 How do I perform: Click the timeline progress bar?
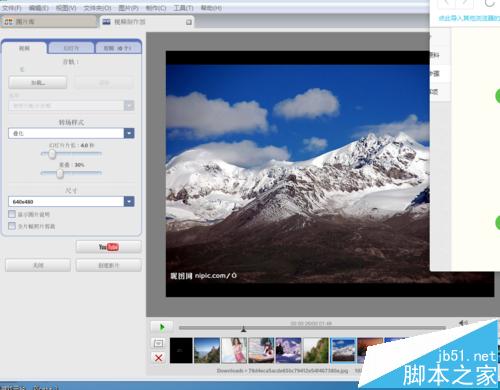[x=312, y=328]
